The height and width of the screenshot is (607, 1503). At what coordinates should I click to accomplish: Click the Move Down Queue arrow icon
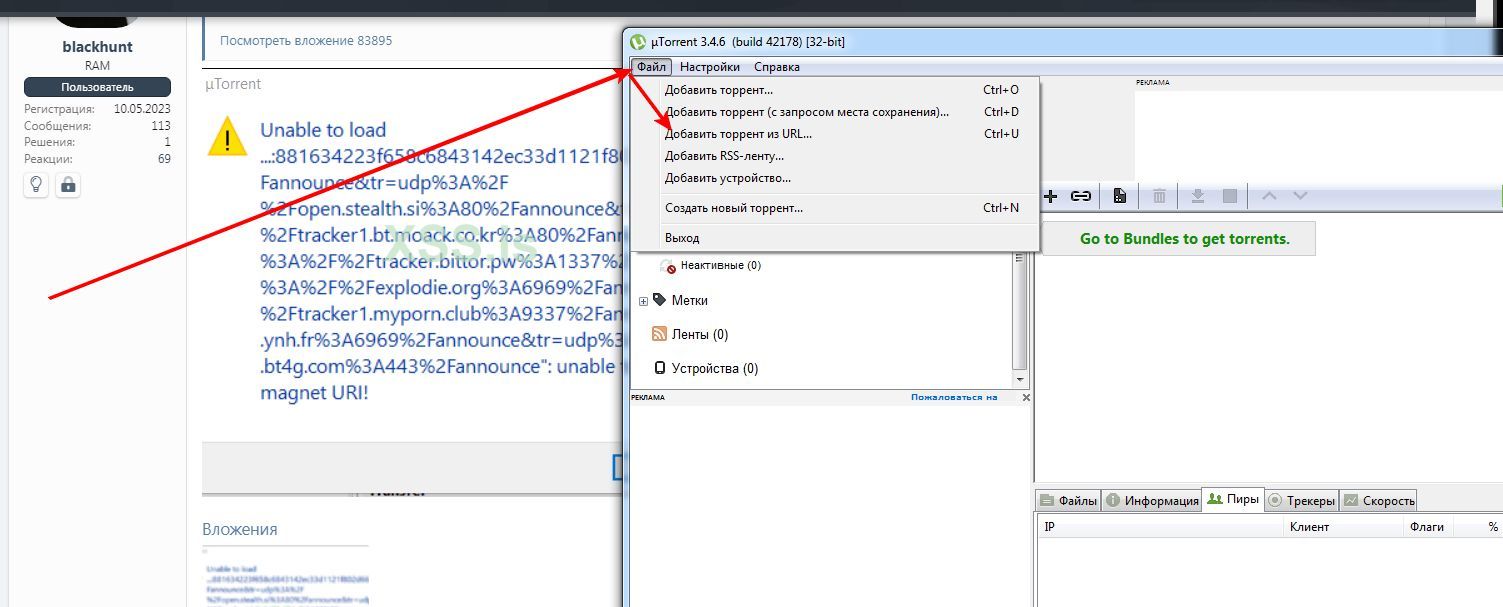1300,196
